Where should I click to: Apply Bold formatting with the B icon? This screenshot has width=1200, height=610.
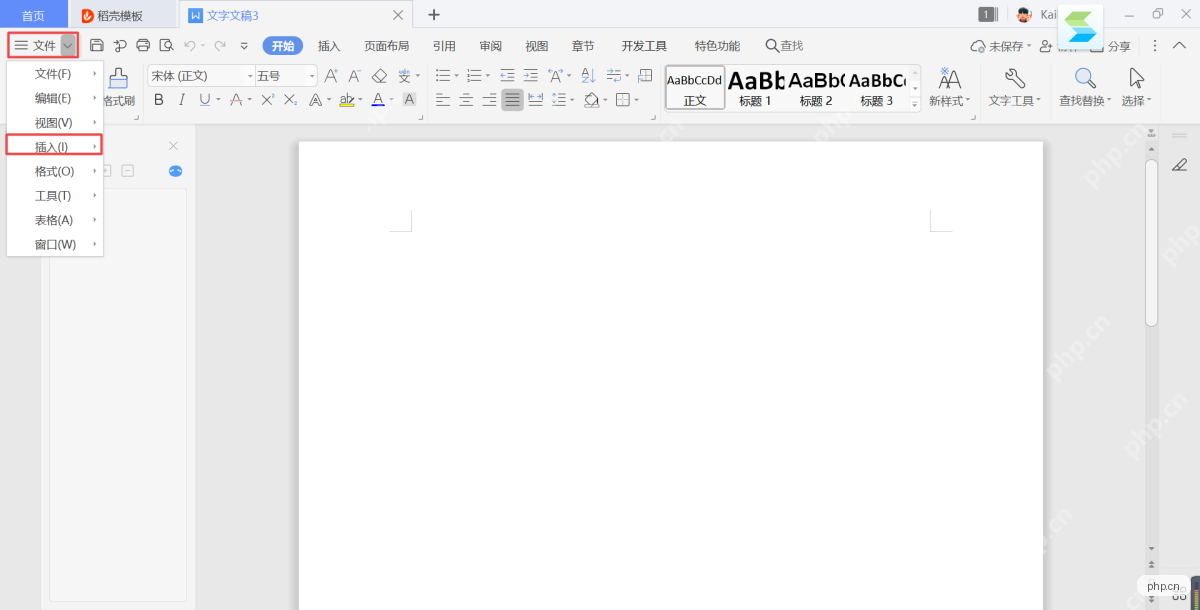(158, 99)
